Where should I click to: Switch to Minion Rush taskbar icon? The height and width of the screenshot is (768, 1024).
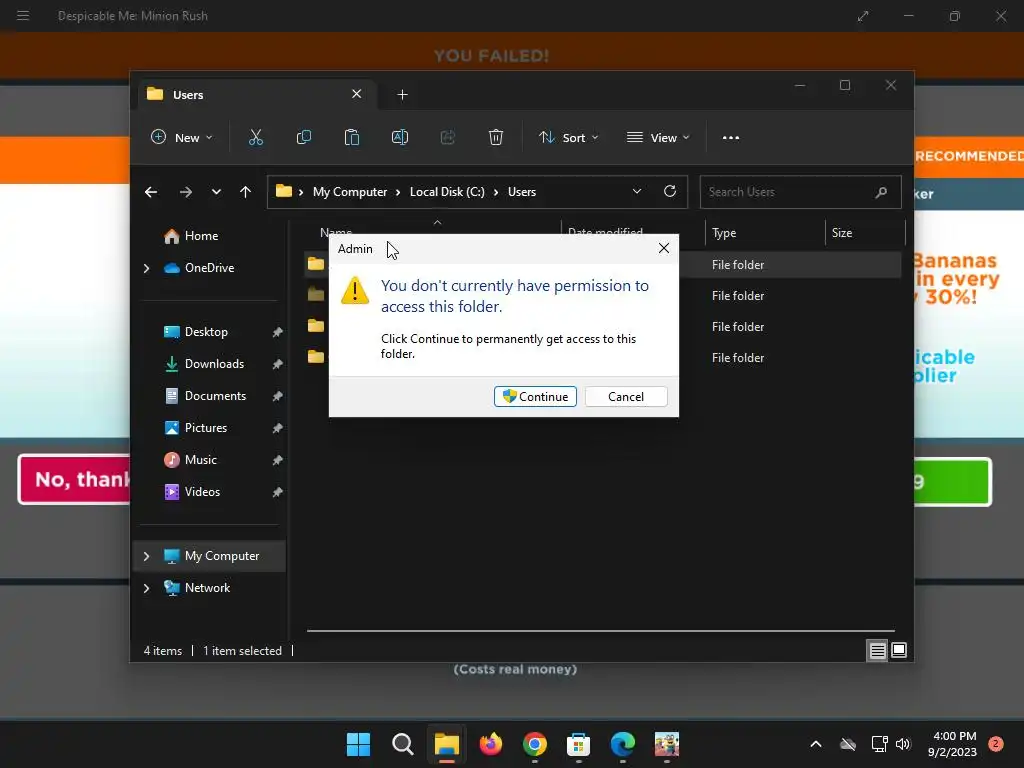pyautogui.click(x=667, y=744)
